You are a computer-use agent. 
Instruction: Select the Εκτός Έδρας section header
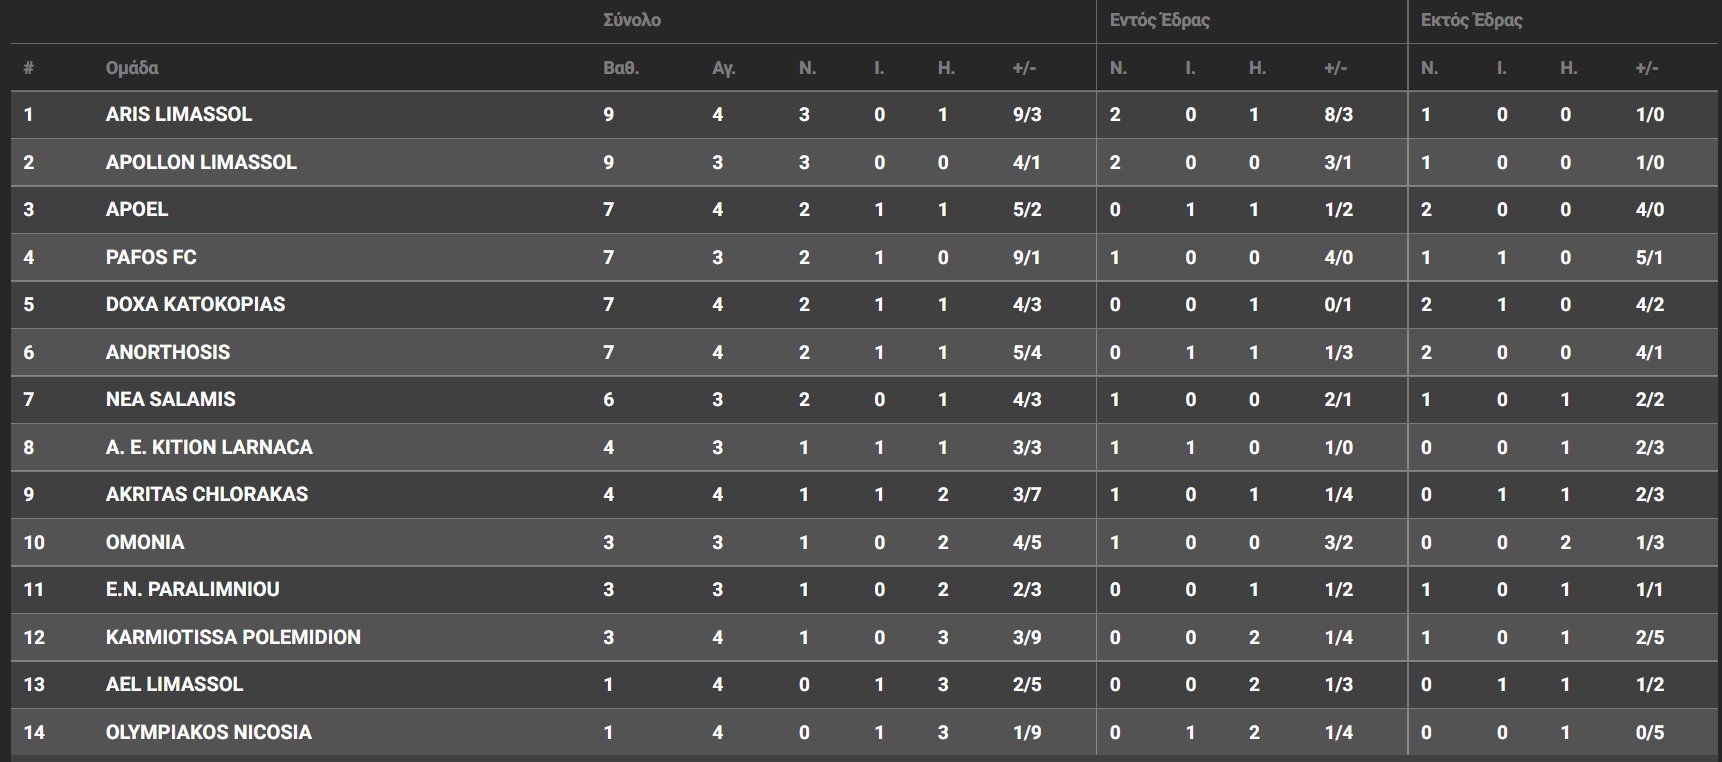pos(1472,20)
